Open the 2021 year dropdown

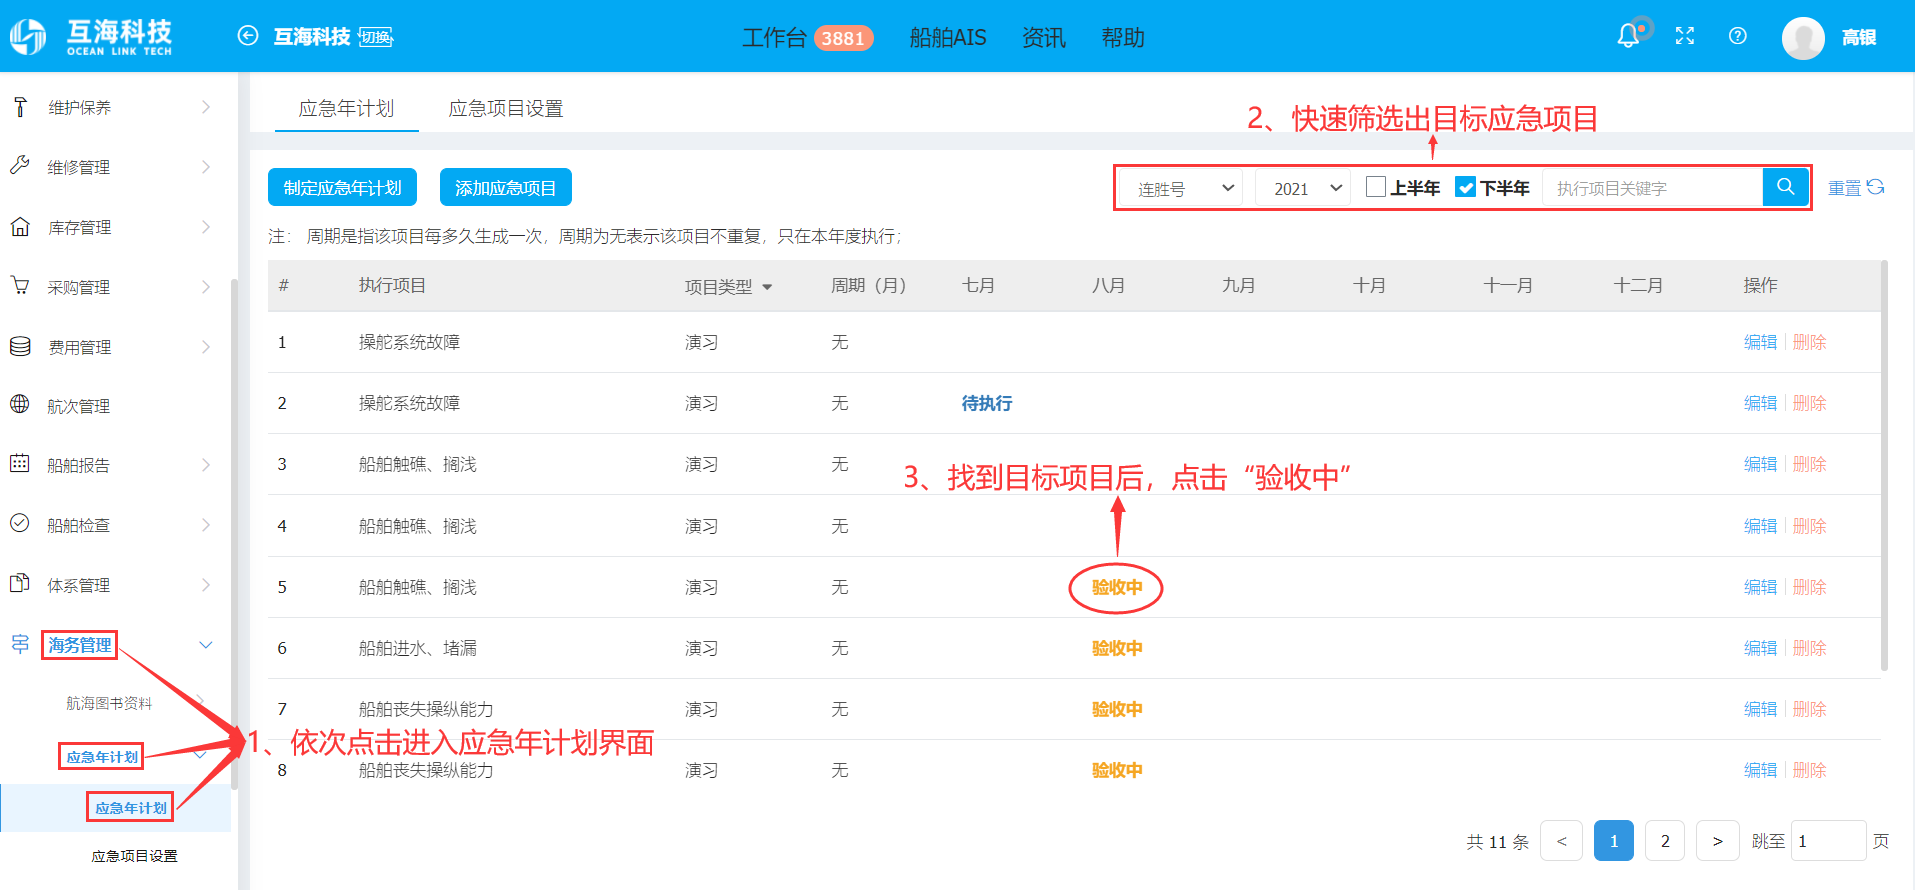coord(1303,188)
